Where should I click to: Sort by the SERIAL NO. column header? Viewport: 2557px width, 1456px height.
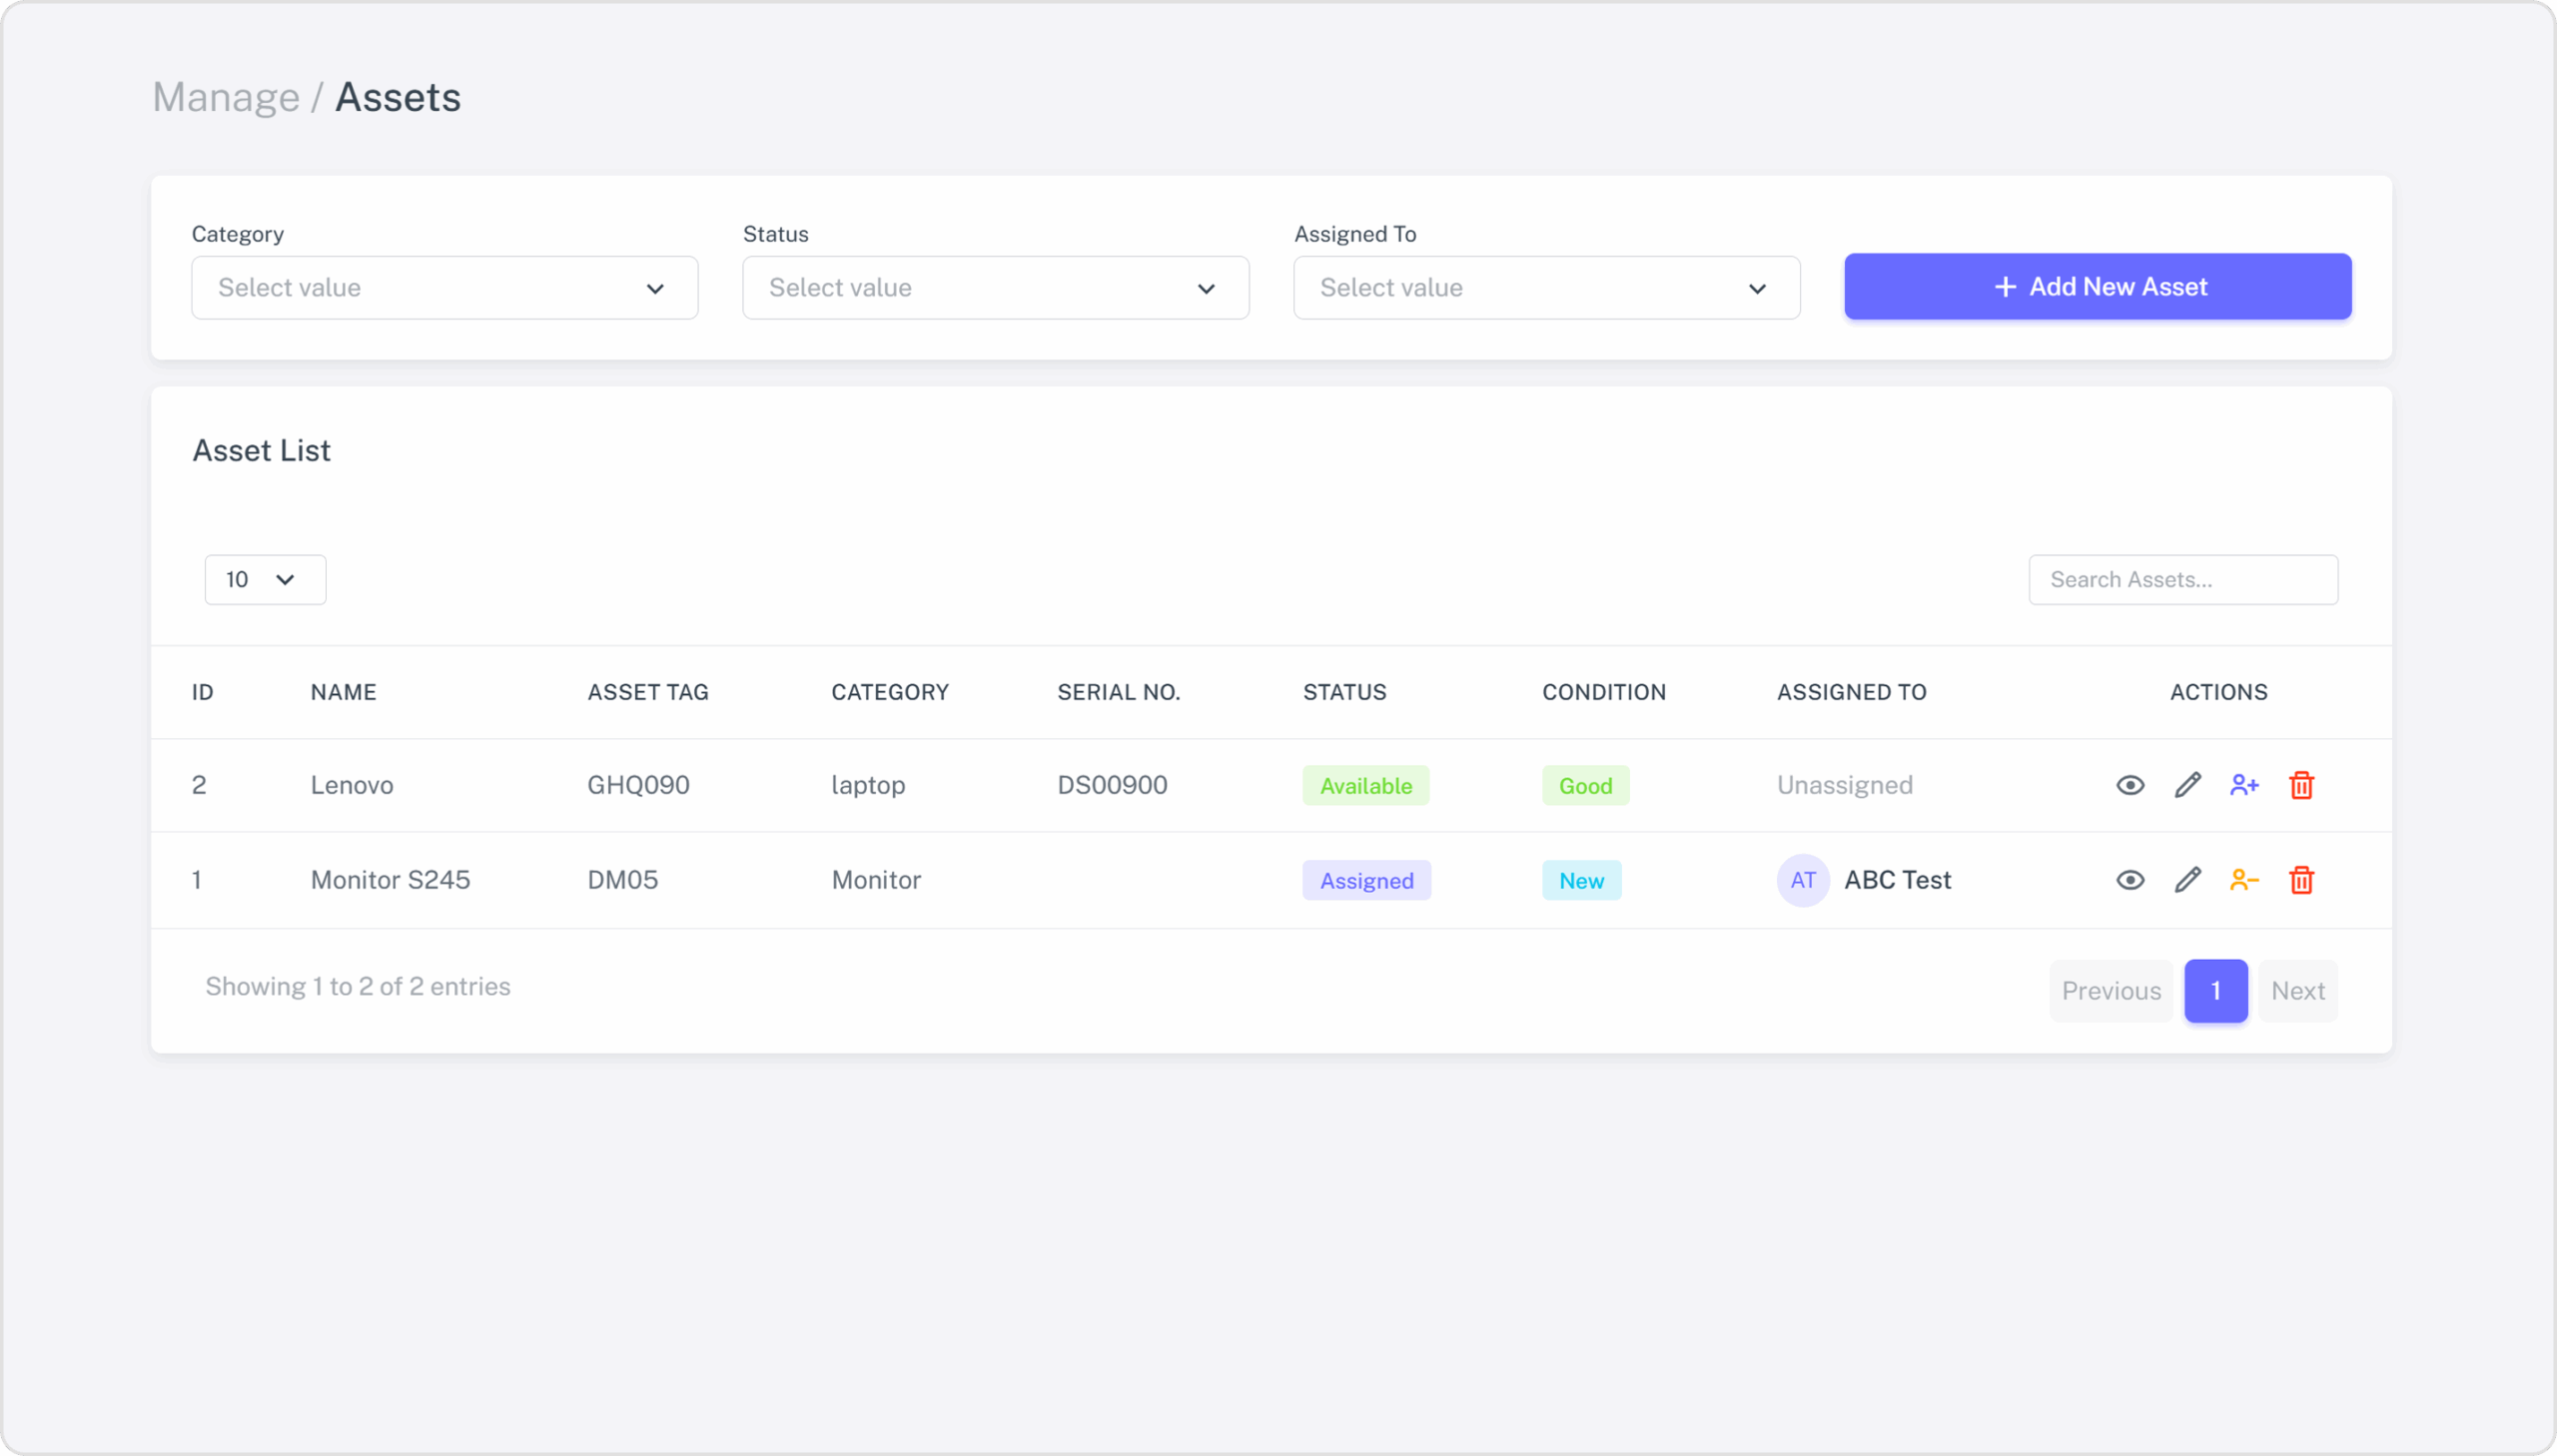[x=1119, y=692]
